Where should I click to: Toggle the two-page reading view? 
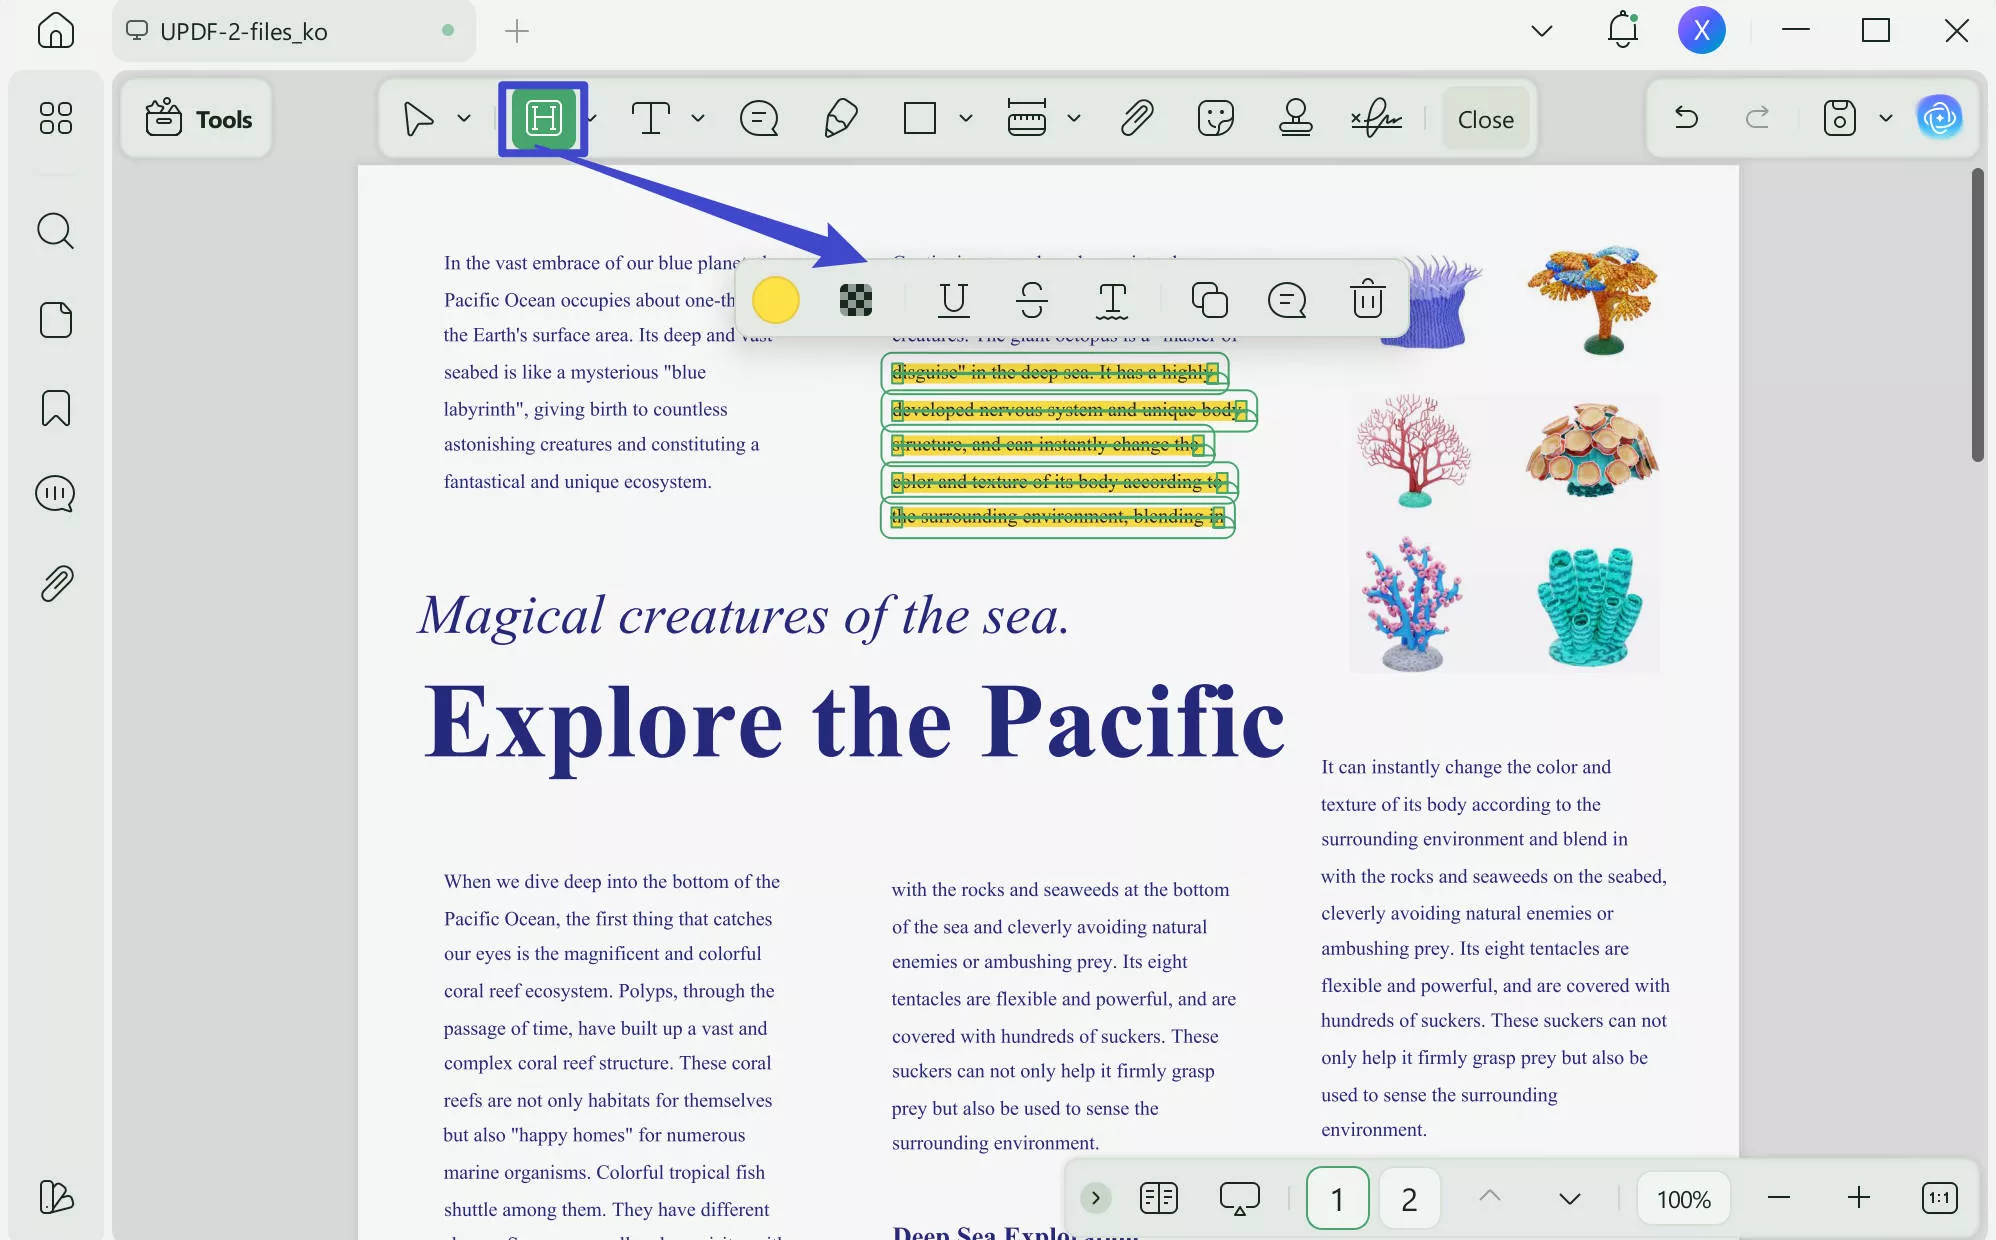(x=1159, y=1198)
